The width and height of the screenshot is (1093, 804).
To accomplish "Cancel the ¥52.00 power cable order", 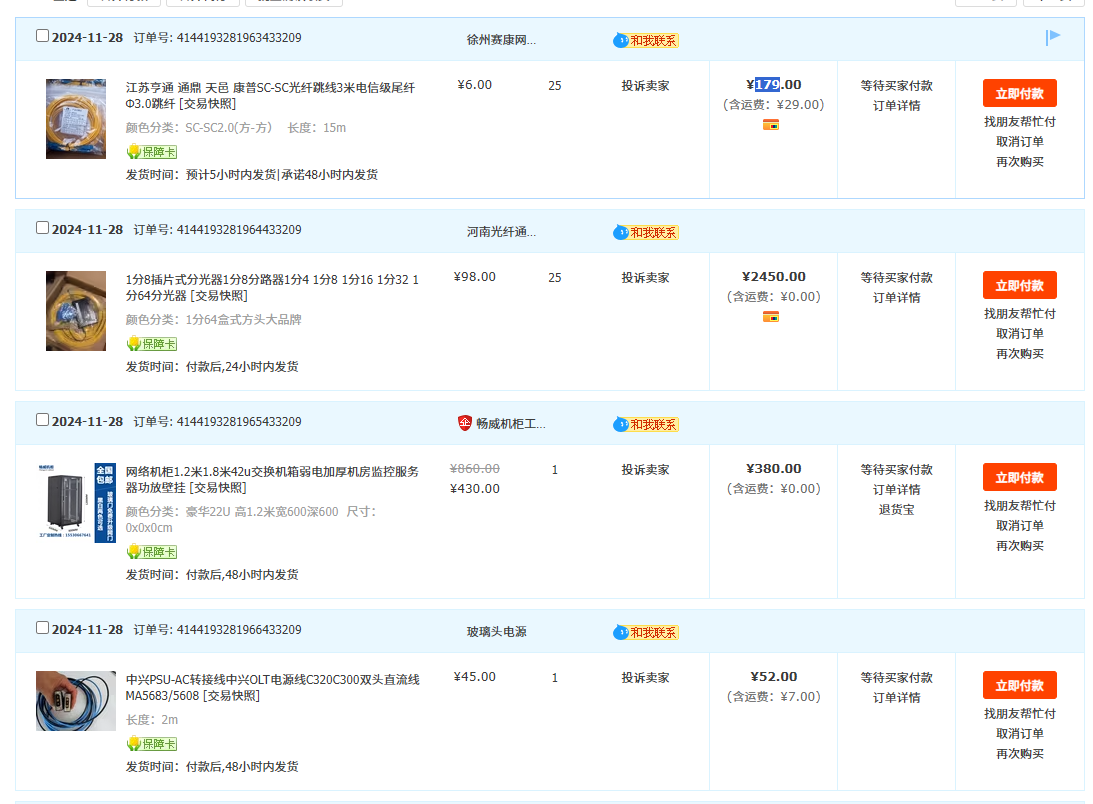I will [1019, 734].
